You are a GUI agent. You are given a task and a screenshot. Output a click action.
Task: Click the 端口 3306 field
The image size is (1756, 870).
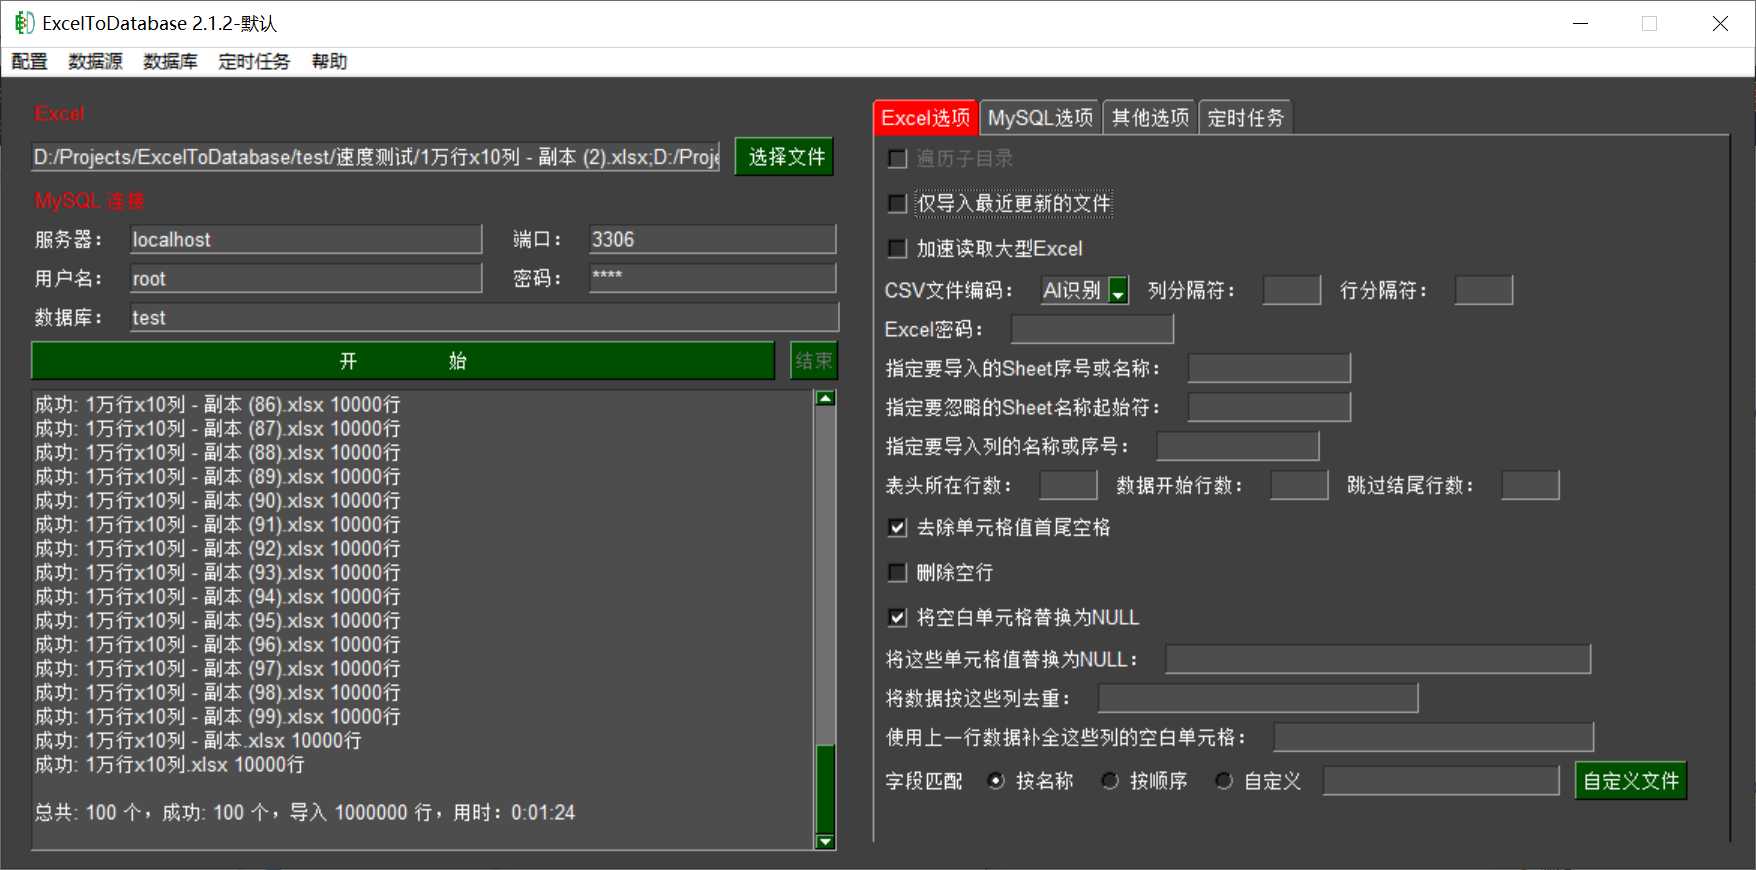pos(712,240)
